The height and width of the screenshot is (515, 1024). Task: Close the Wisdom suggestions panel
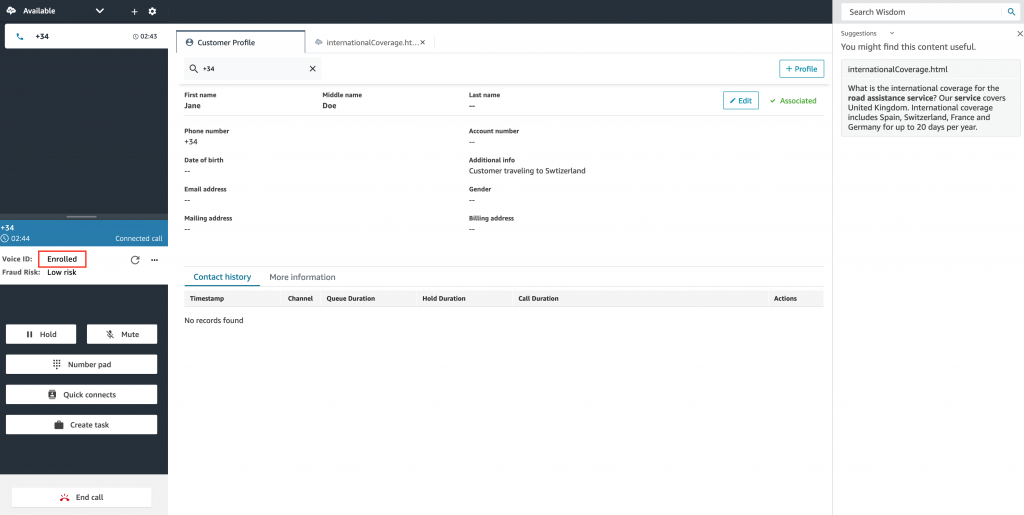coord(1019,33)
